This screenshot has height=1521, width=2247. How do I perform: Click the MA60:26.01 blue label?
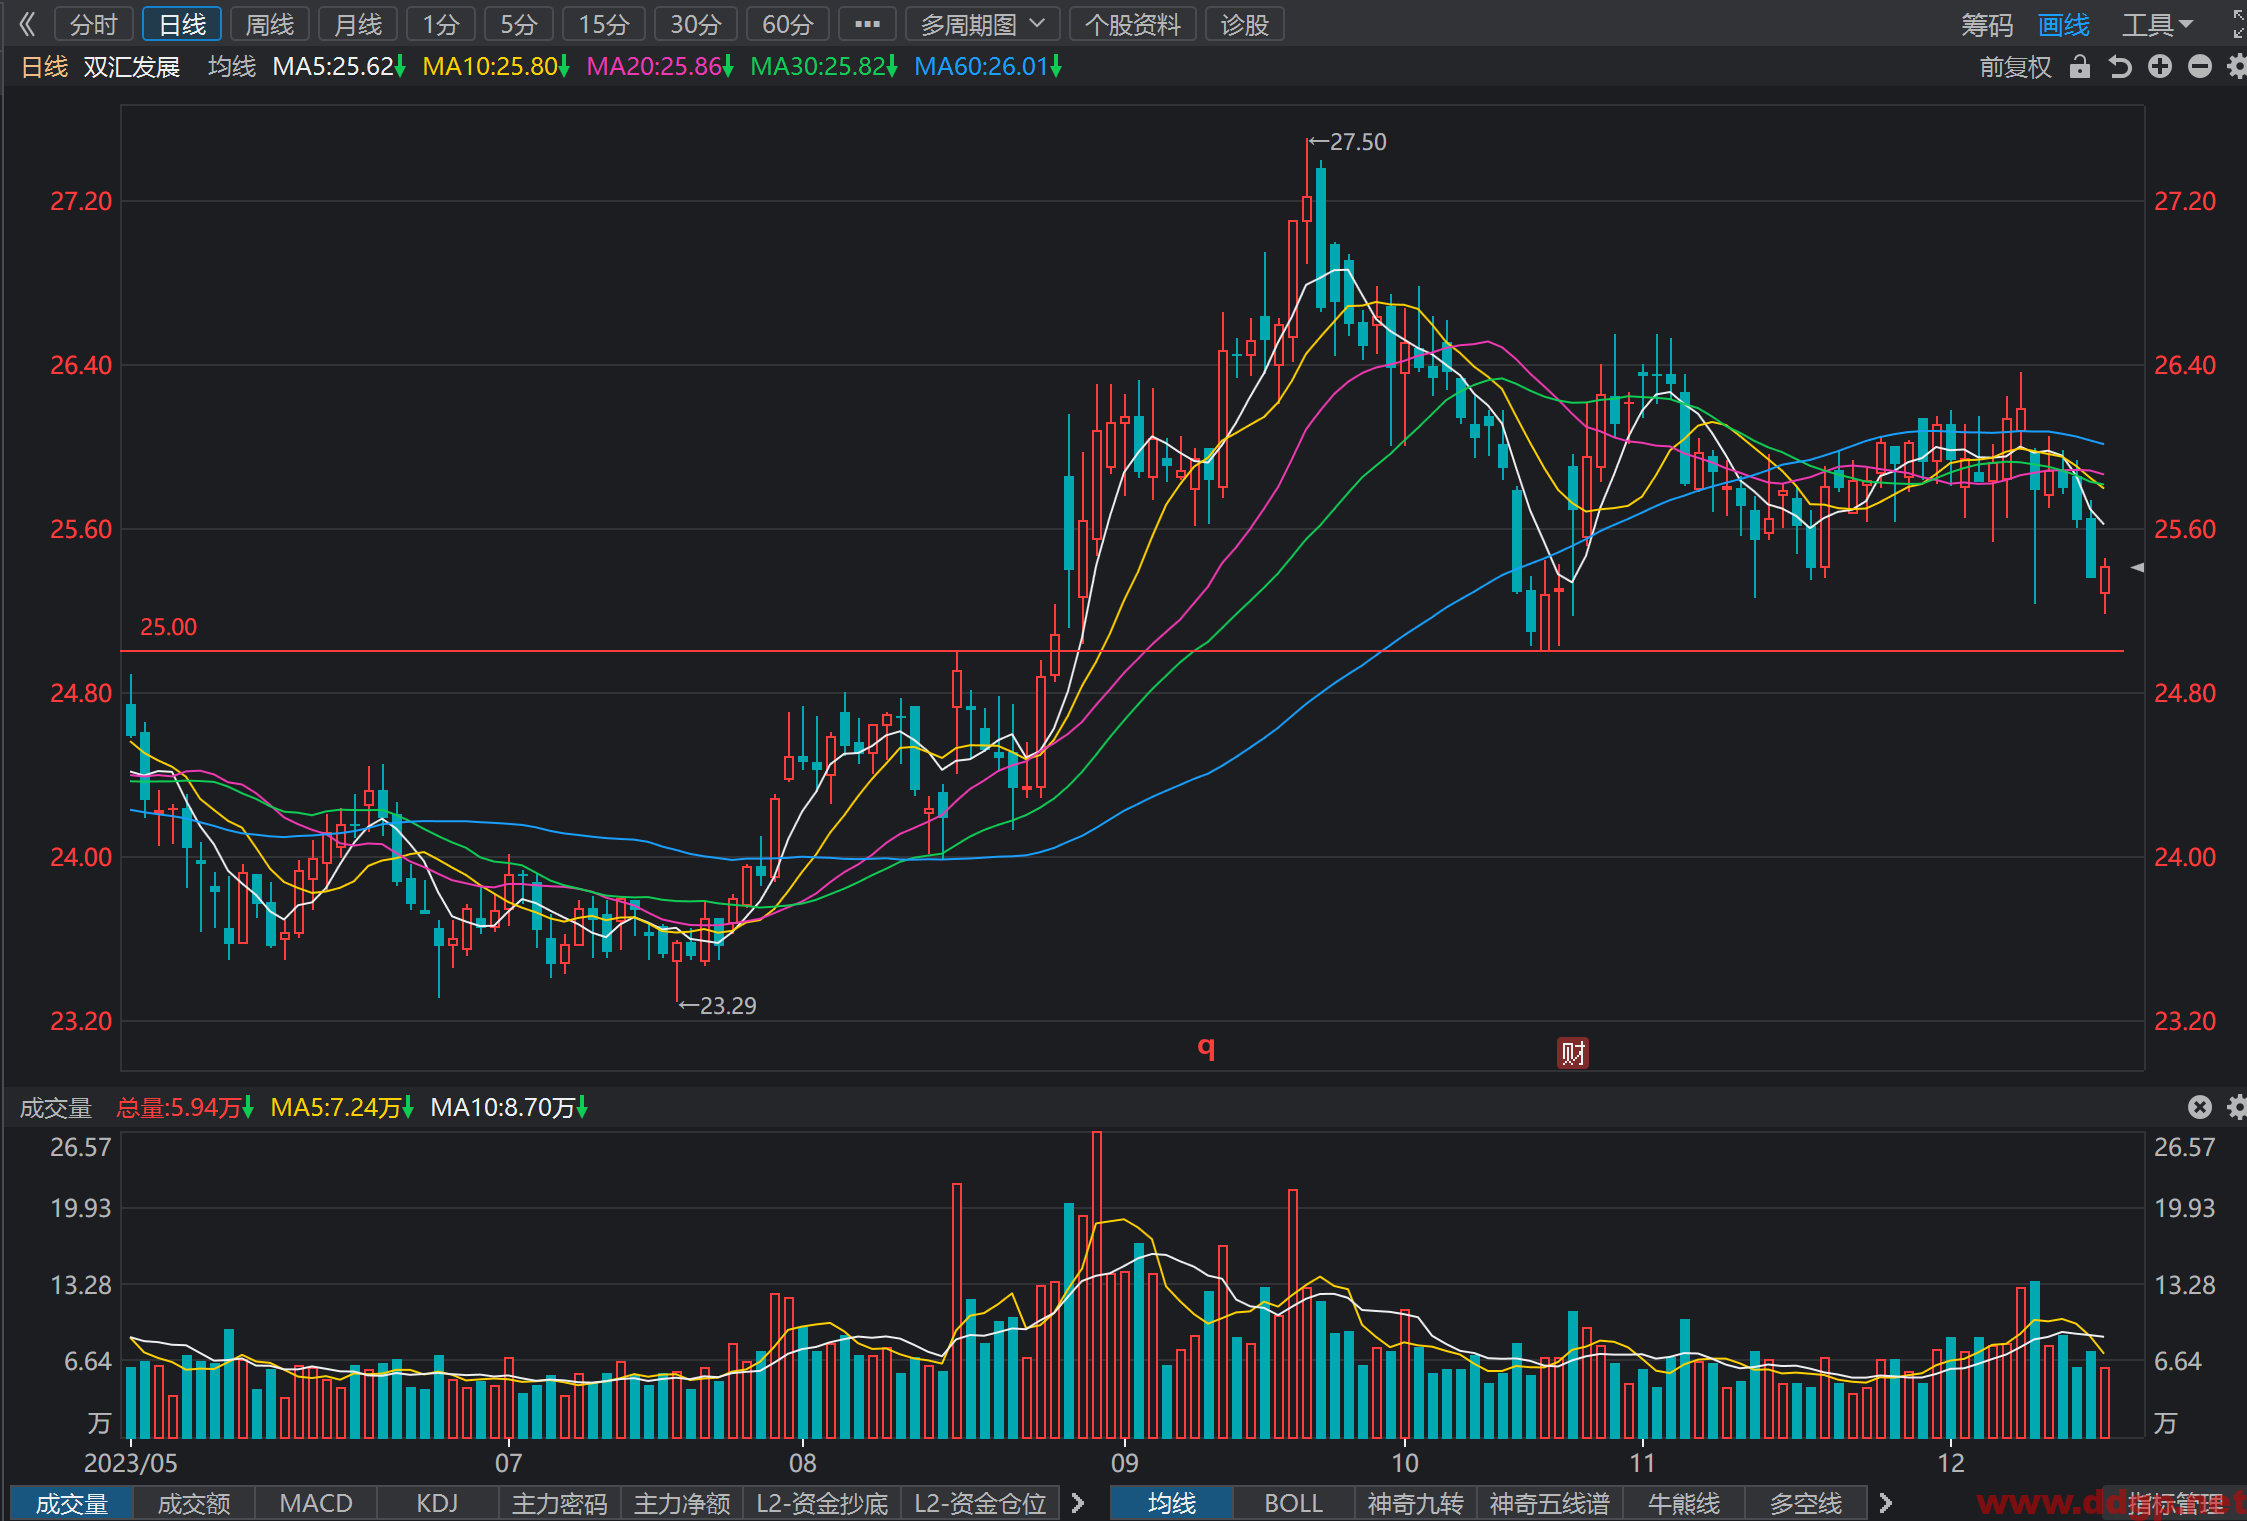coord(988,67)
